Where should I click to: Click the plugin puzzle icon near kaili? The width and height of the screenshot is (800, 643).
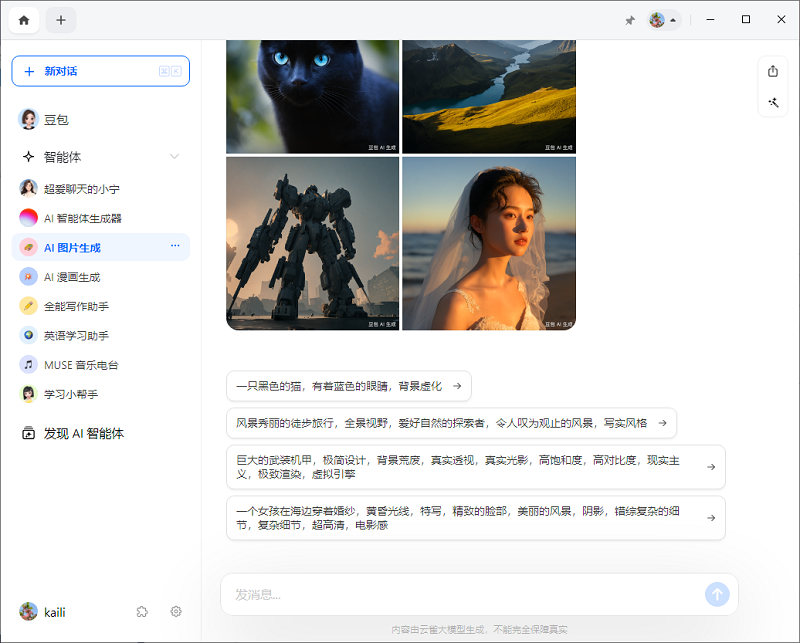click(x=142, y=611)
